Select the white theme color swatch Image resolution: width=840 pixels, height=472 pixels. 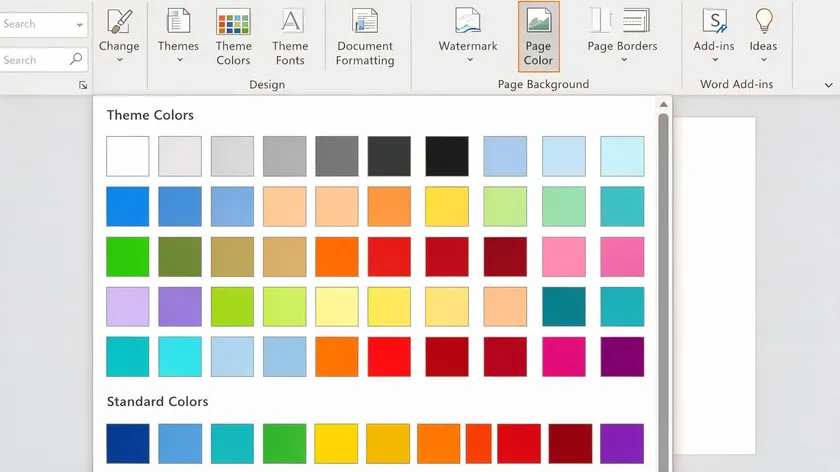pyautogui.click(x=128, y=156)
